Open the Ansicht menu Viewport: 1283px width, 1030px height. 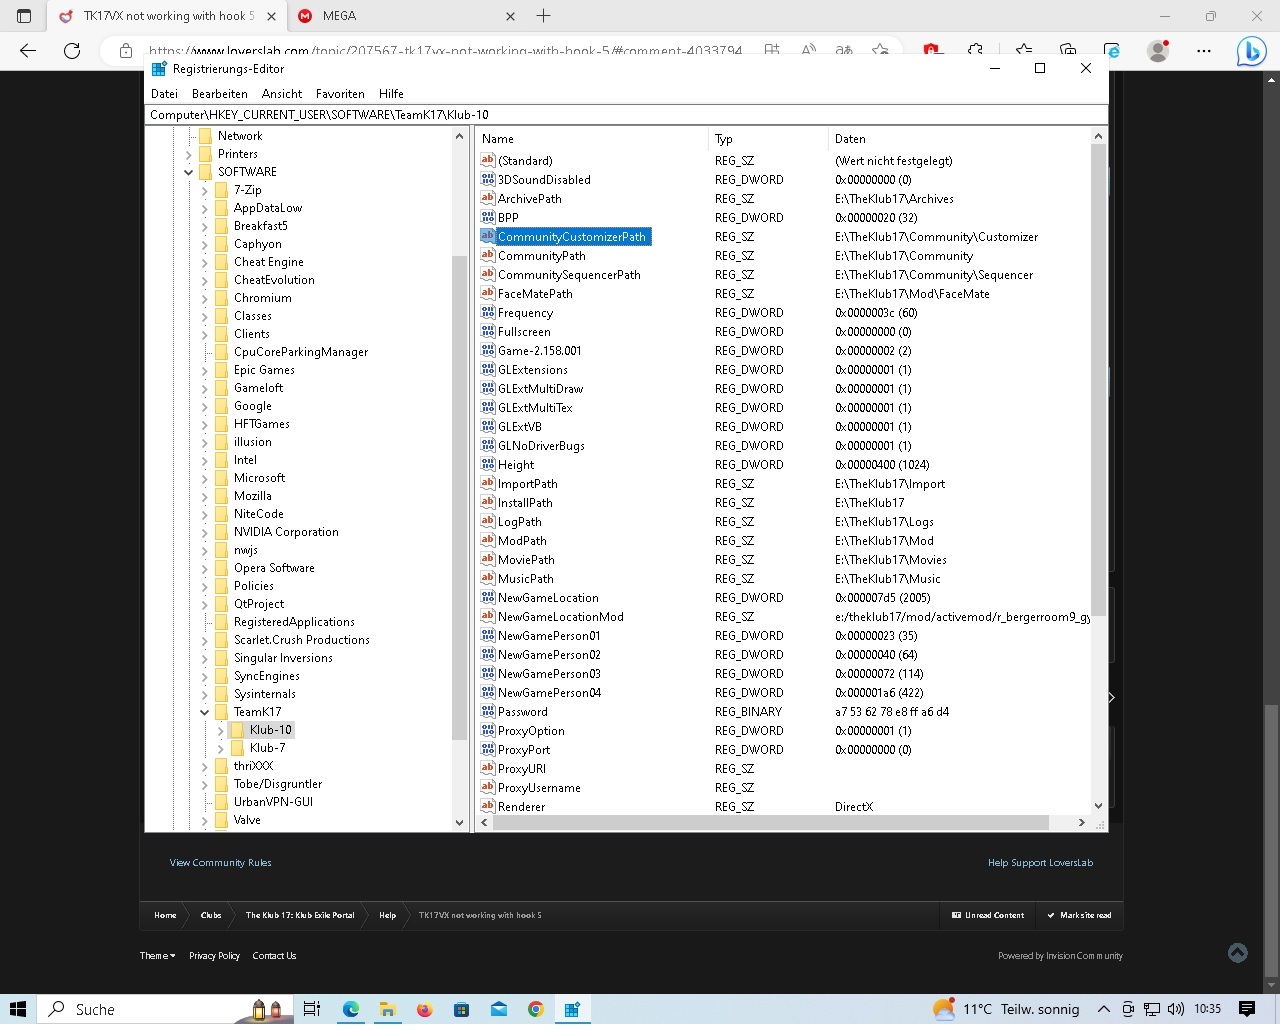click(x=282, y=94)
